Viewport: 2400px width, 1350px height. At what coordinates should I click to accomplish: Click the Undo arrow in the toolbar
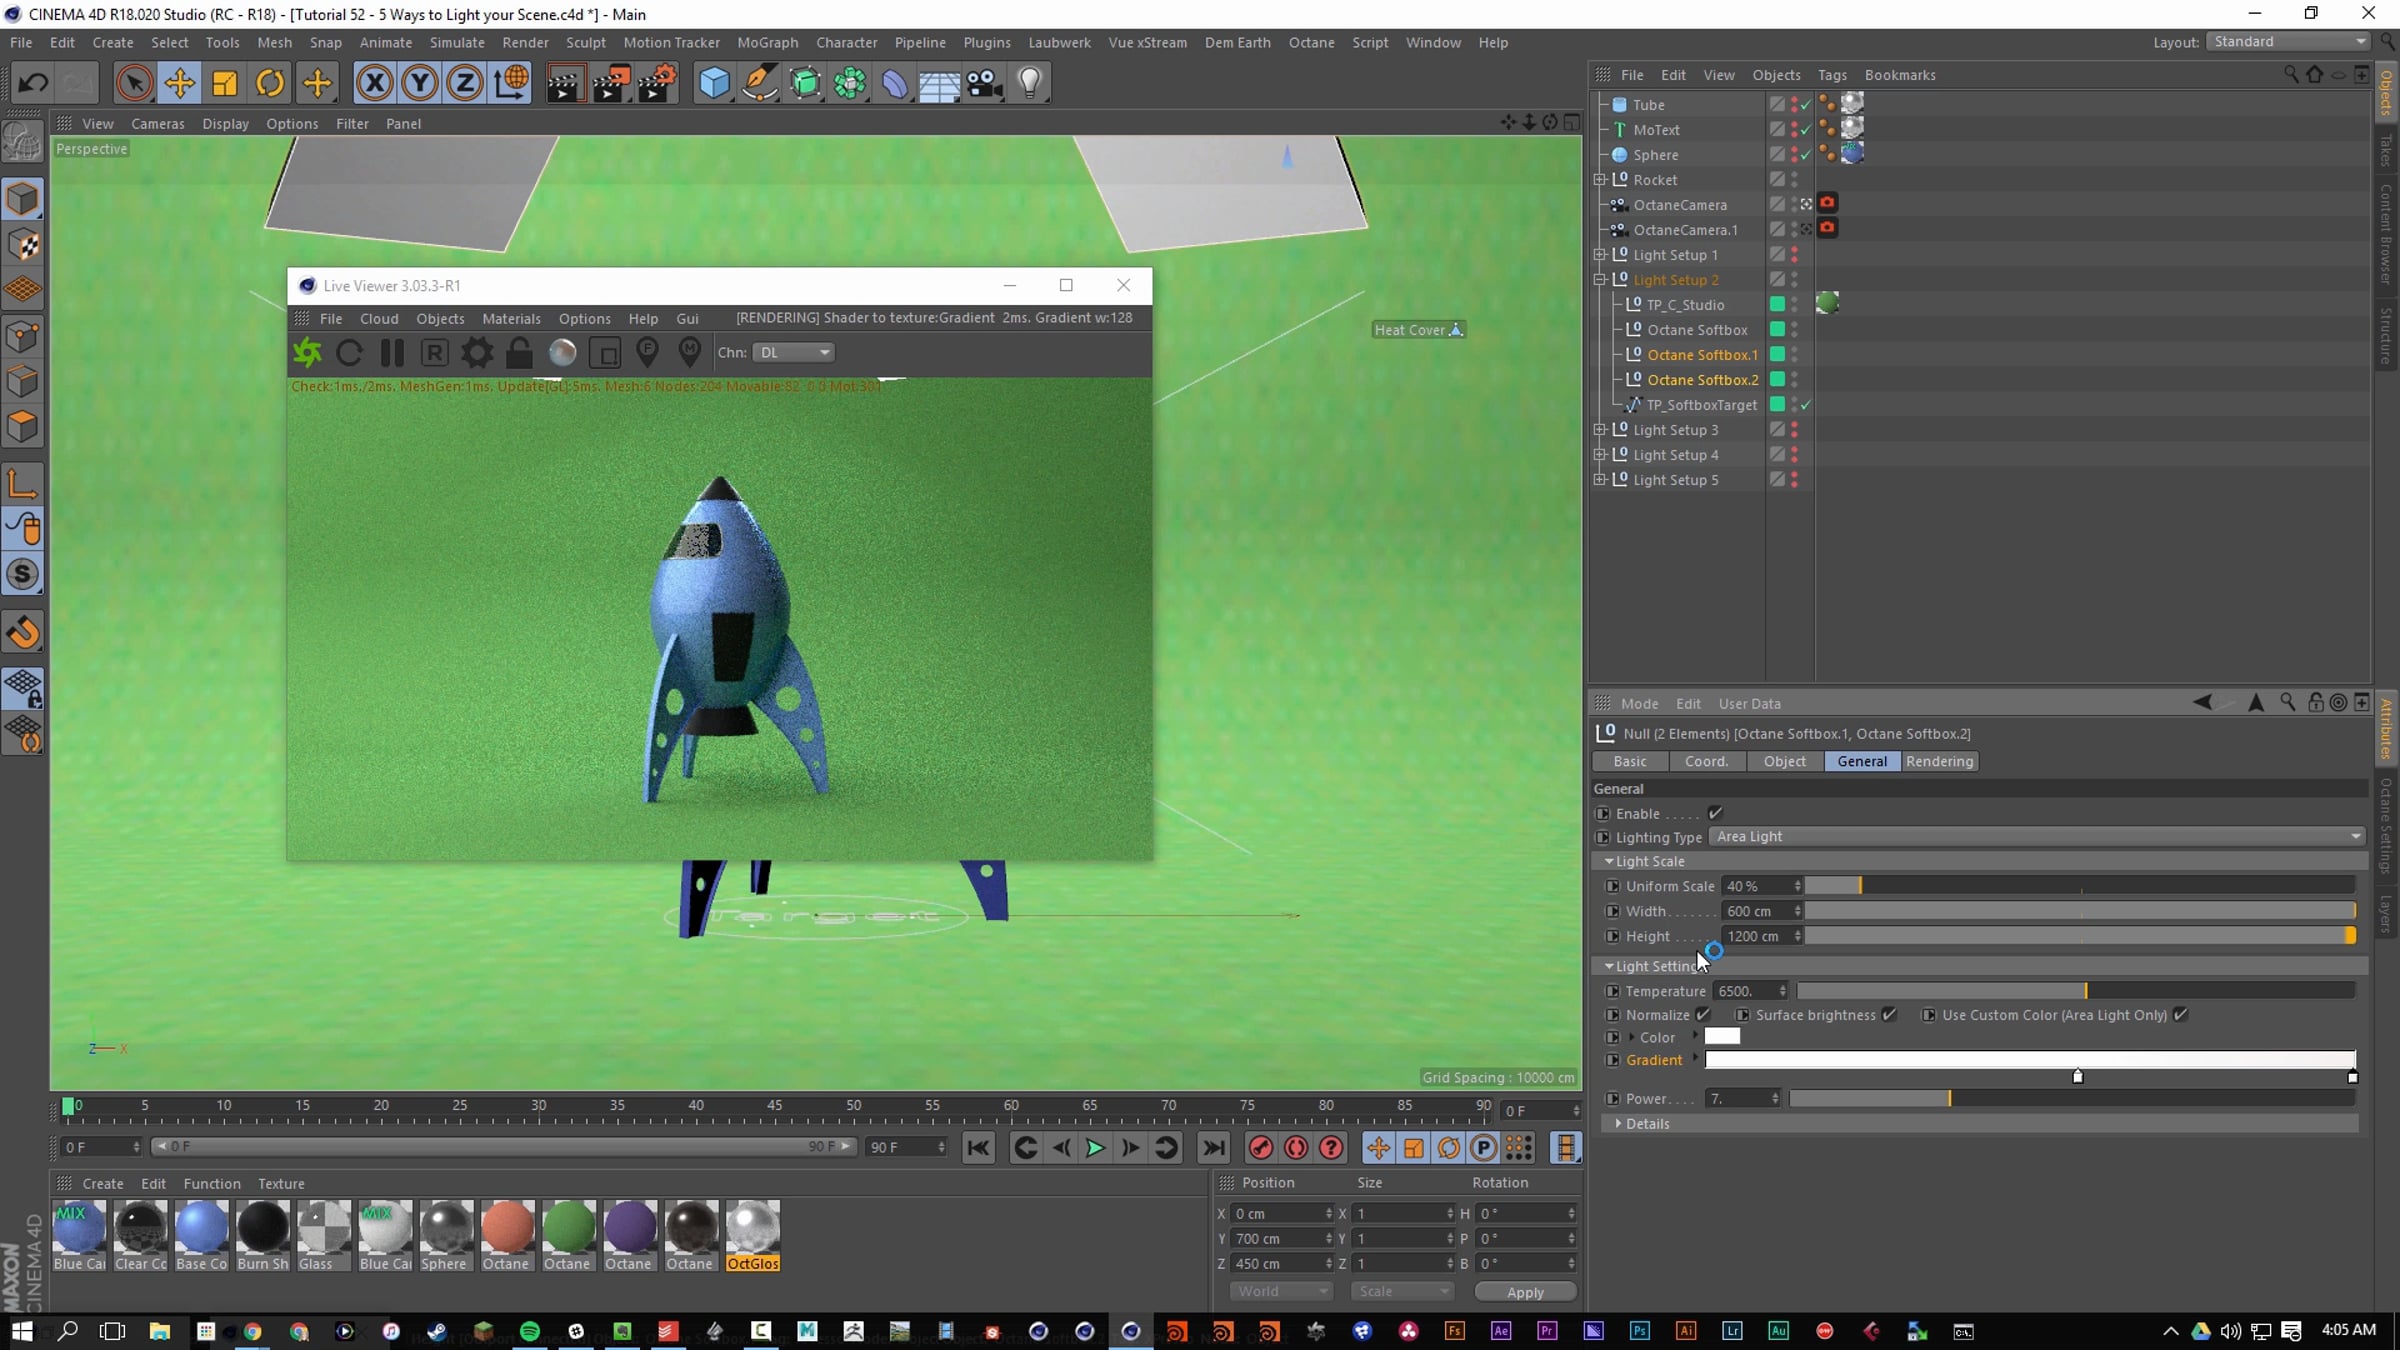click(33, 83)
